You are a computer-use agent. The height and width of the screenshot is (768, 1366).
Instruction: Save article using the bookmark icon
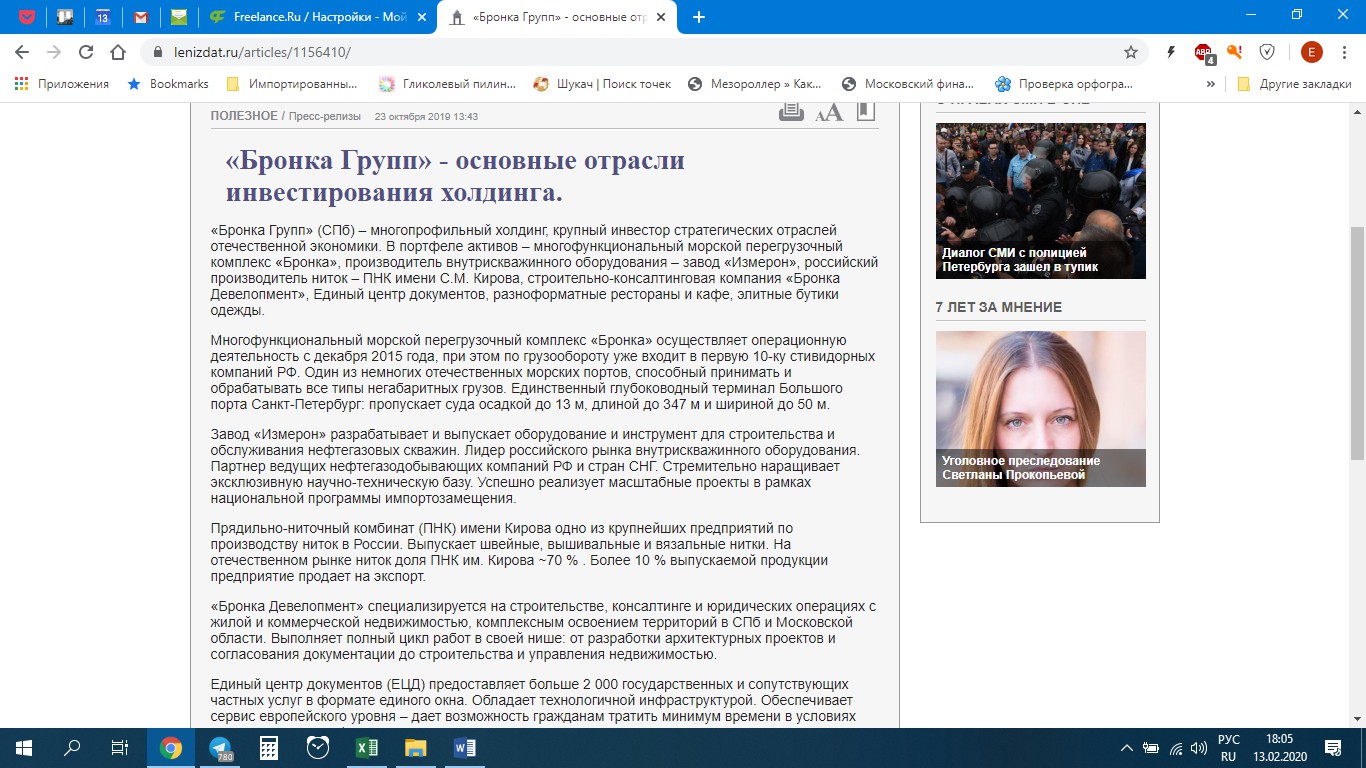866,111
